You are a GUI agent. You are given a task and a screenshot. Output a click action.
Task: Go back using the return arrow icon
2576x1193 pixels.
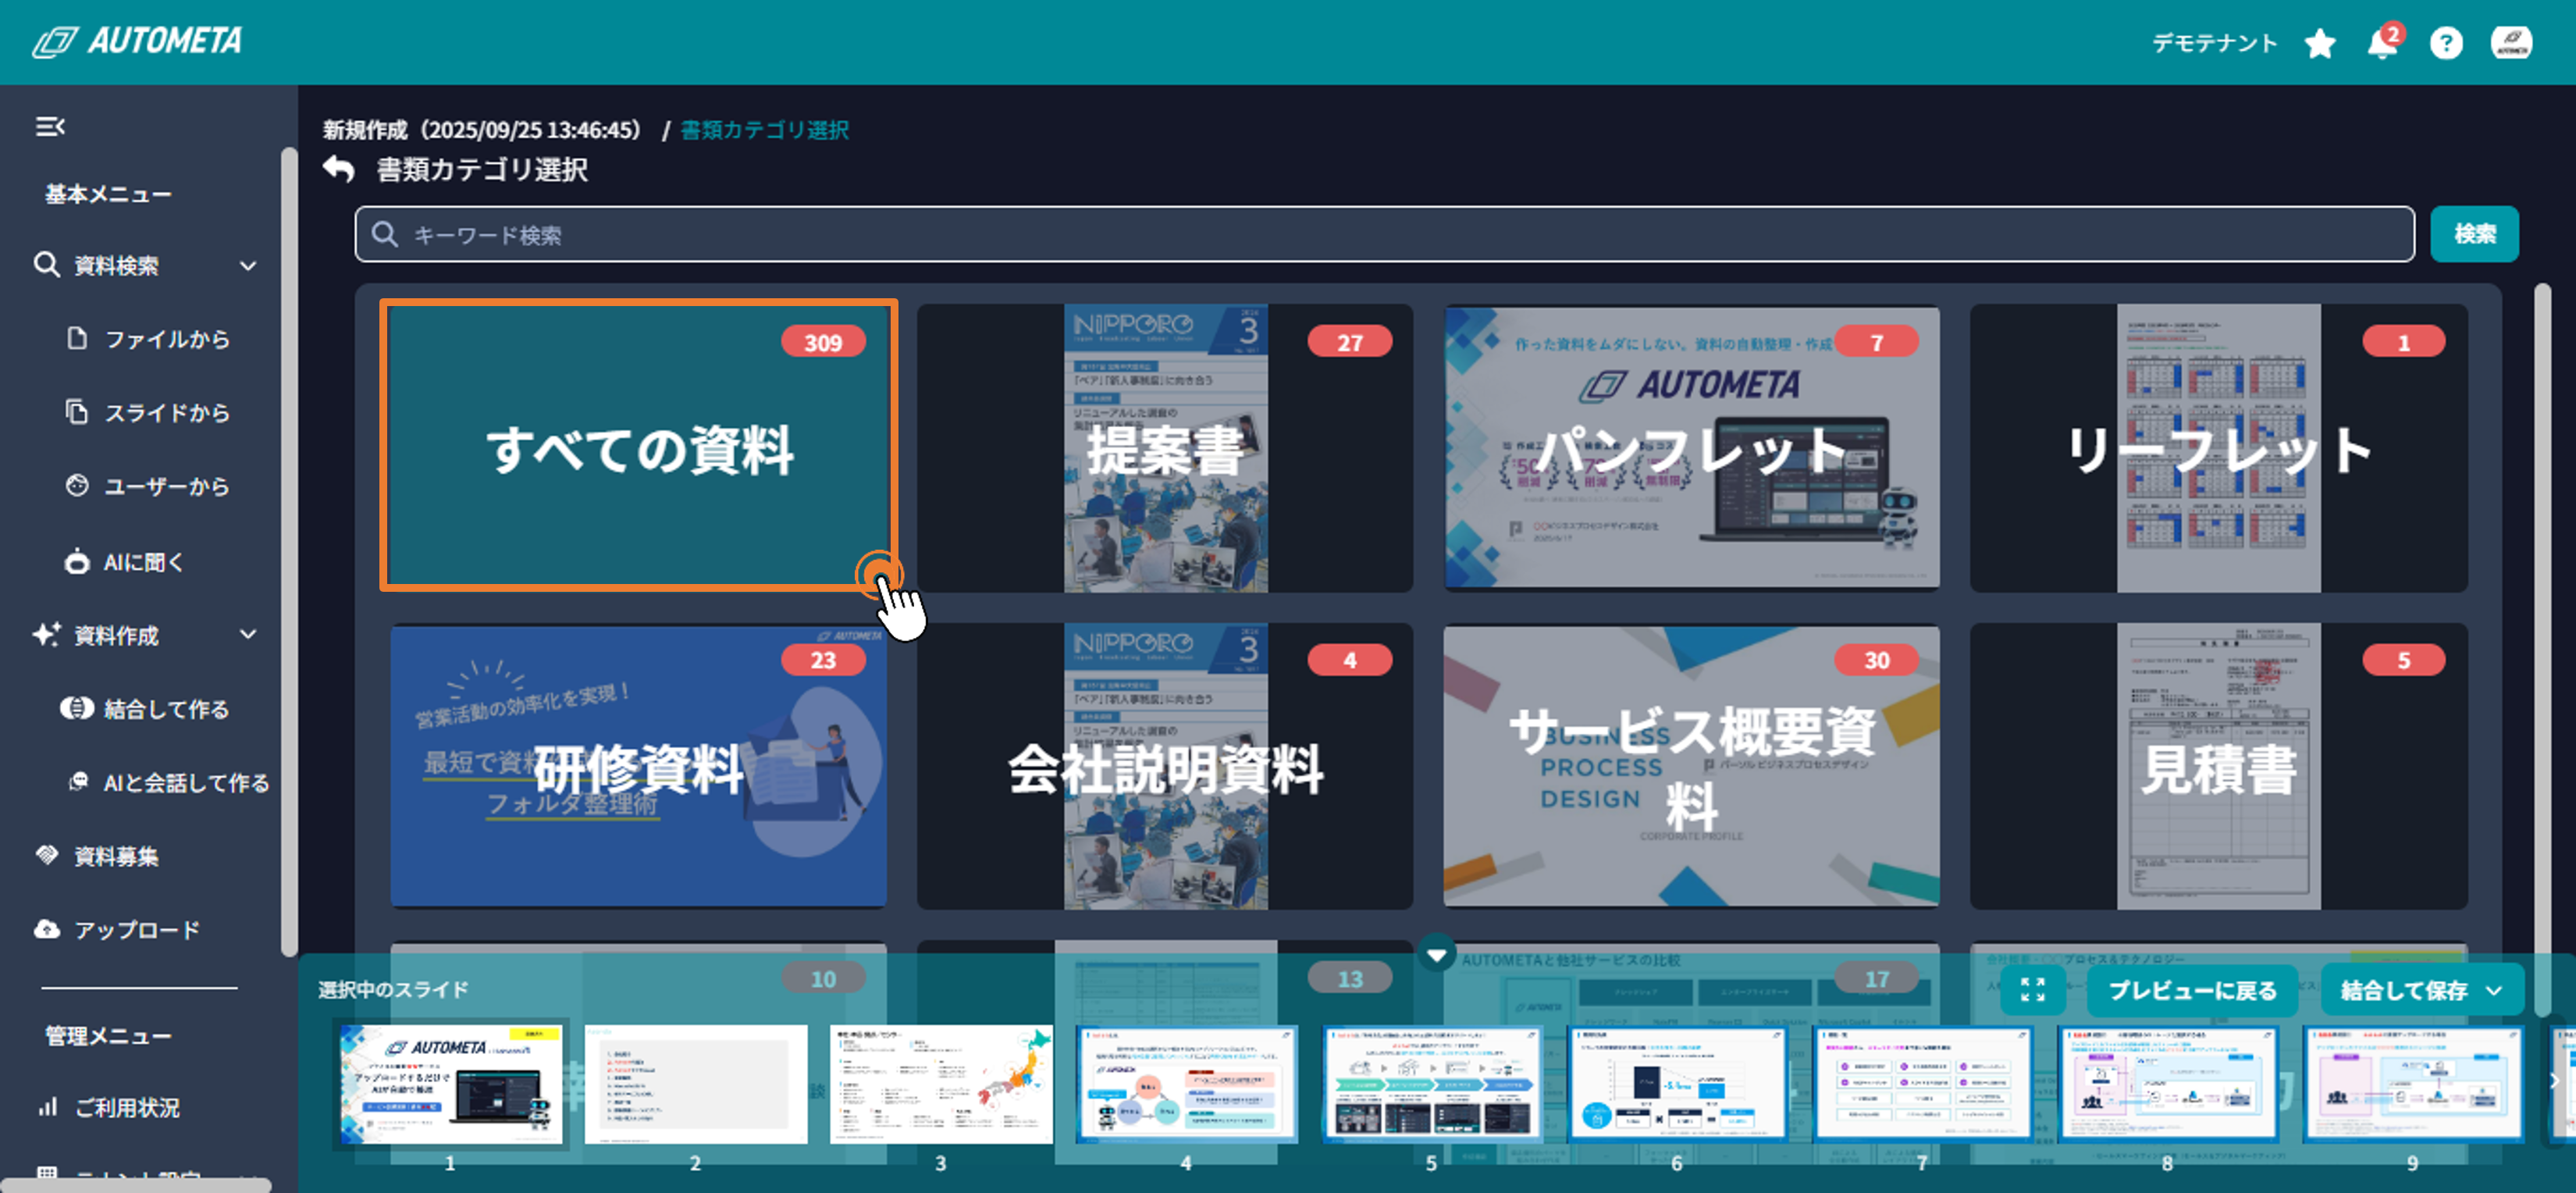(339, 169)
